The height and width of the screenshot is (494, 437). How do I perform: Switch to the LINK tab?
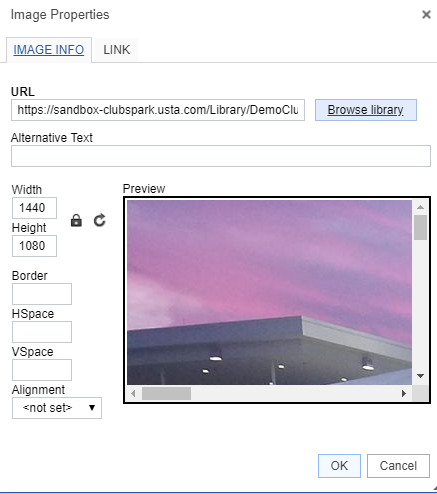tap(116, 50)
